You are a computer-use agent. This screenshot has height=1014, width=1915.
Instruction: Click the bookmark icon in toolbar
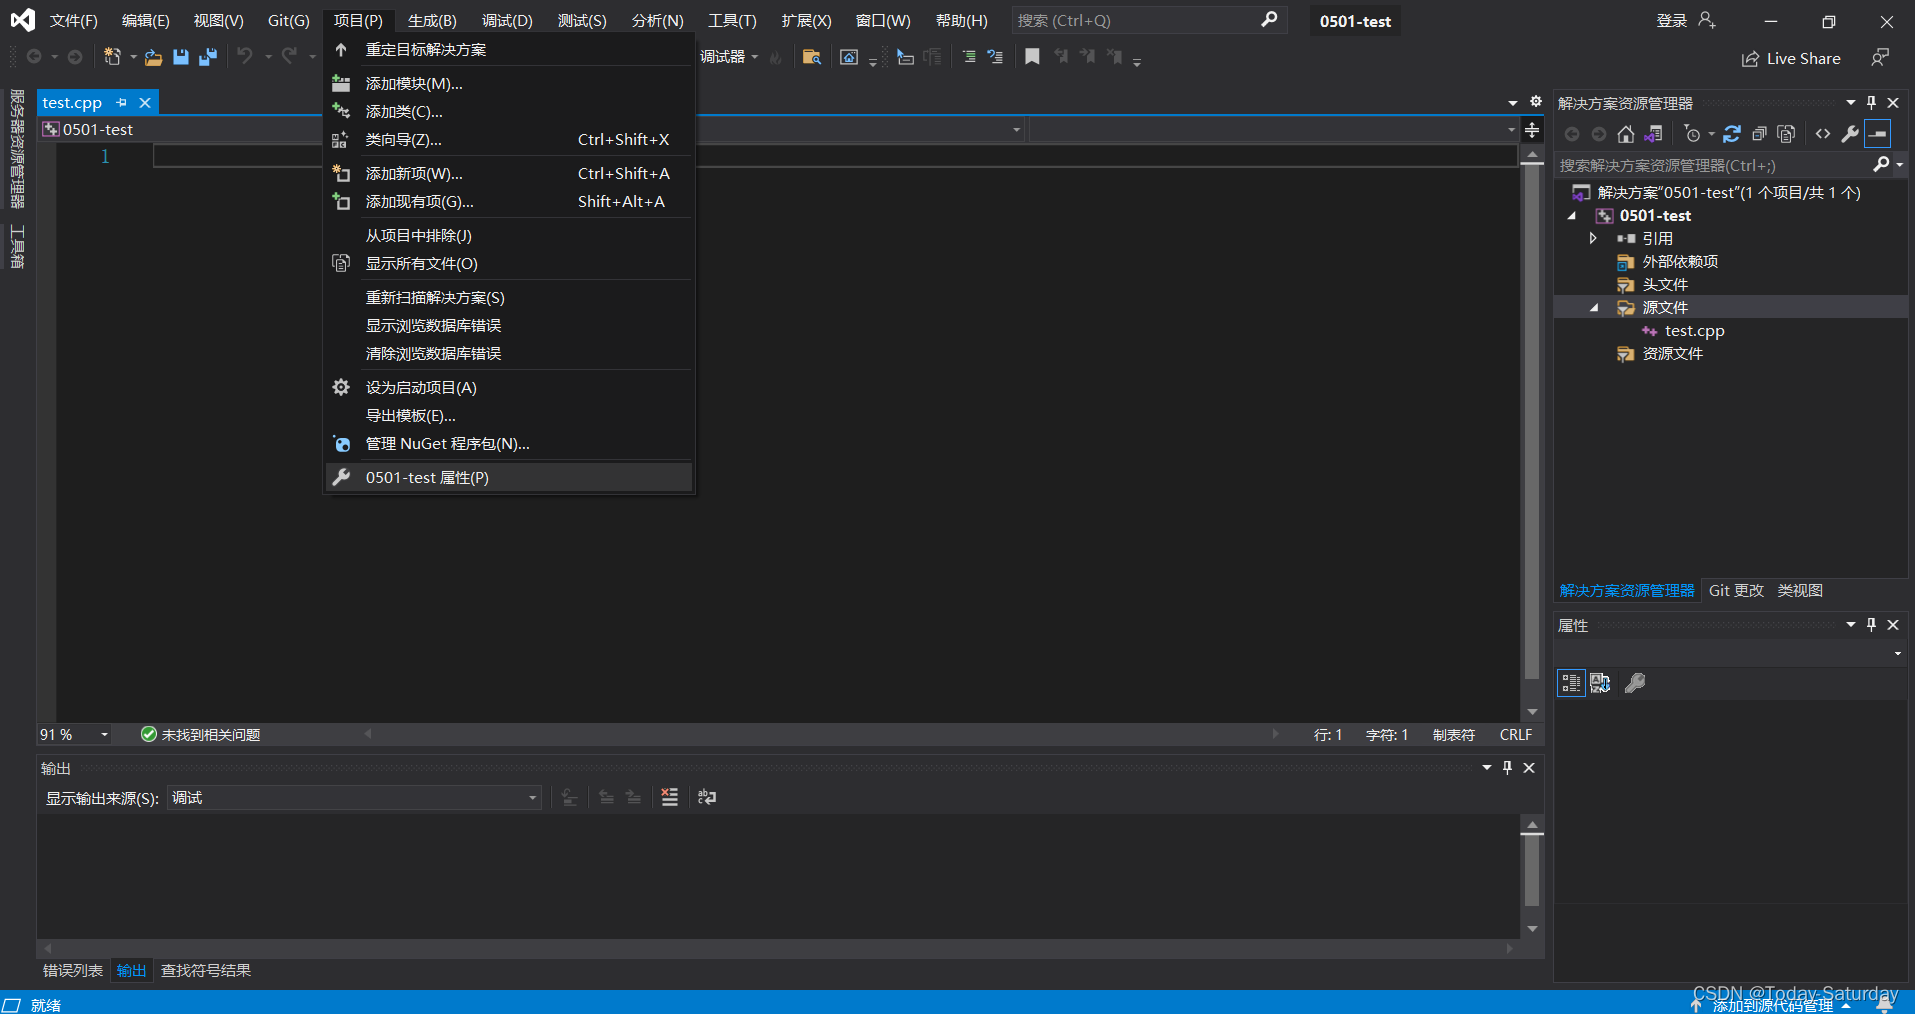1032,57
